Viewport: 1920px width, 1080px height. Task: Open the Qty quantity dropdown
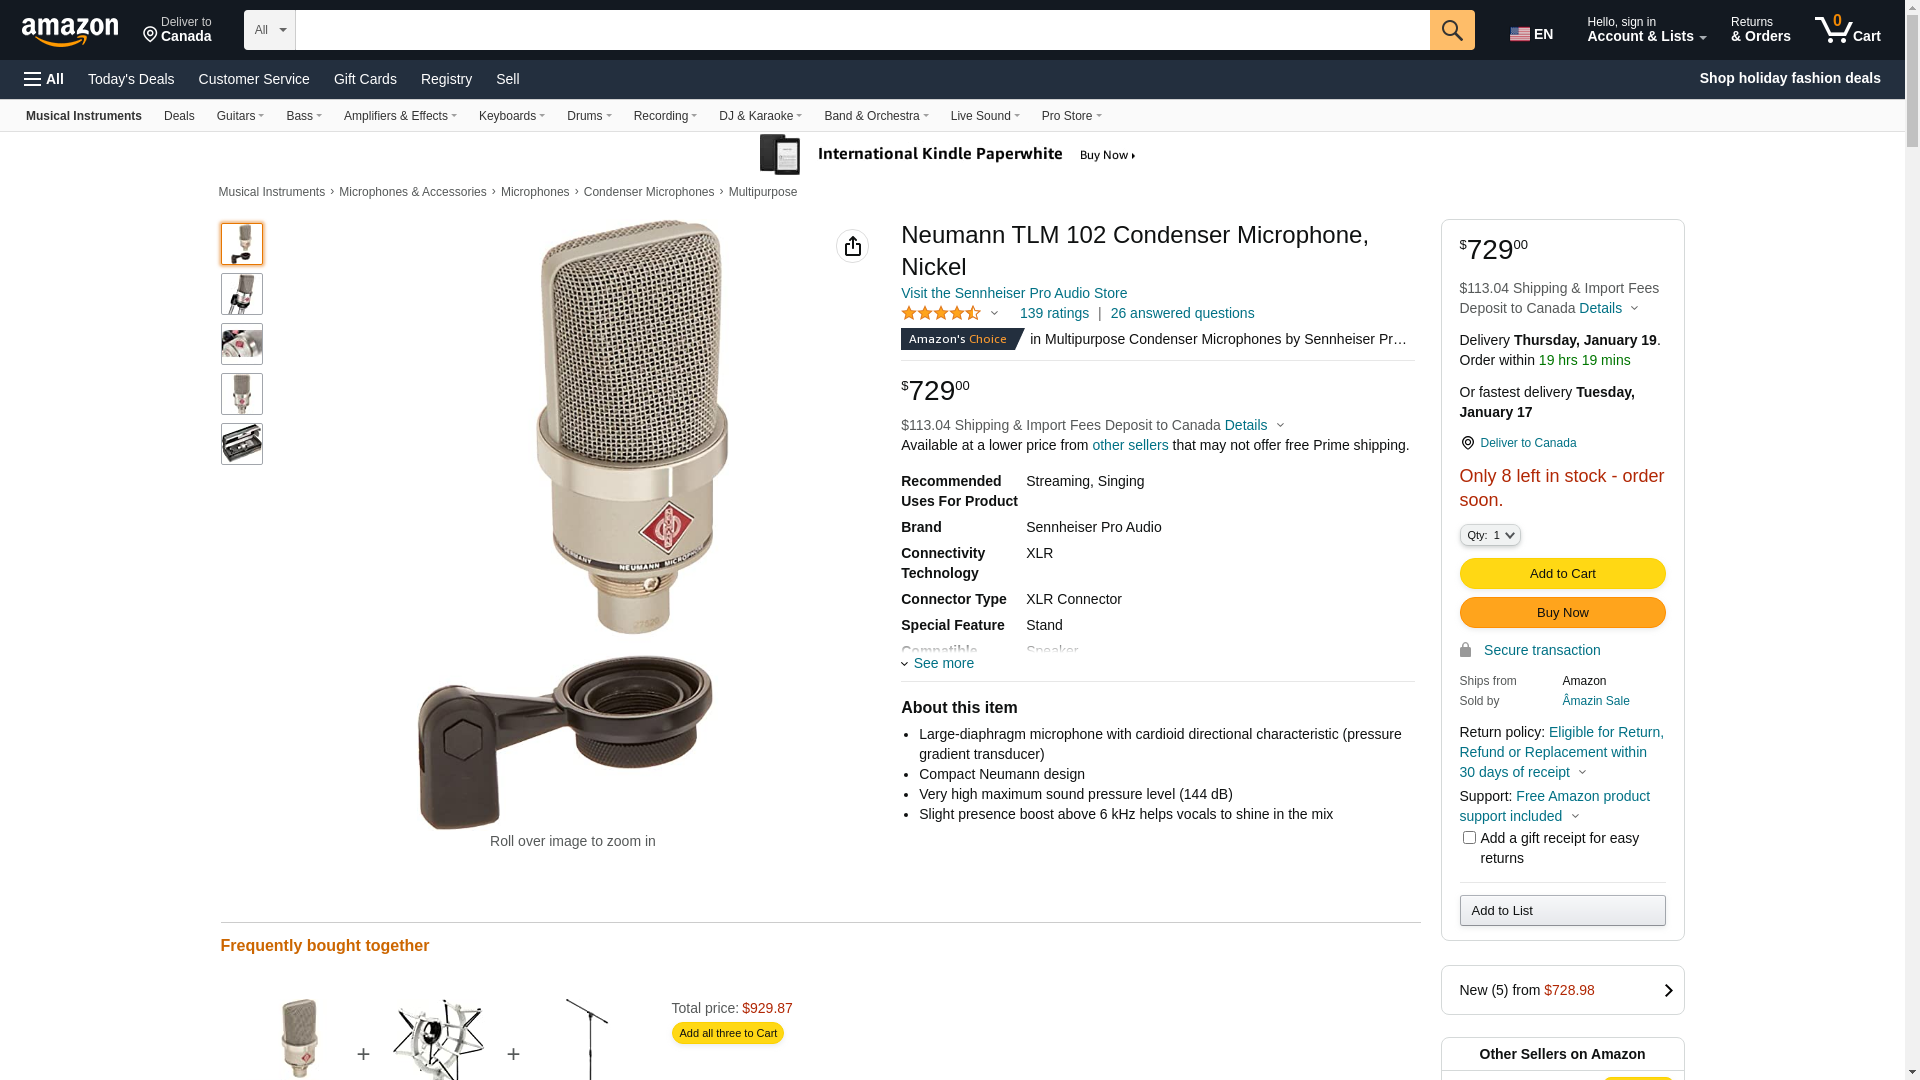pos(1489,536)
